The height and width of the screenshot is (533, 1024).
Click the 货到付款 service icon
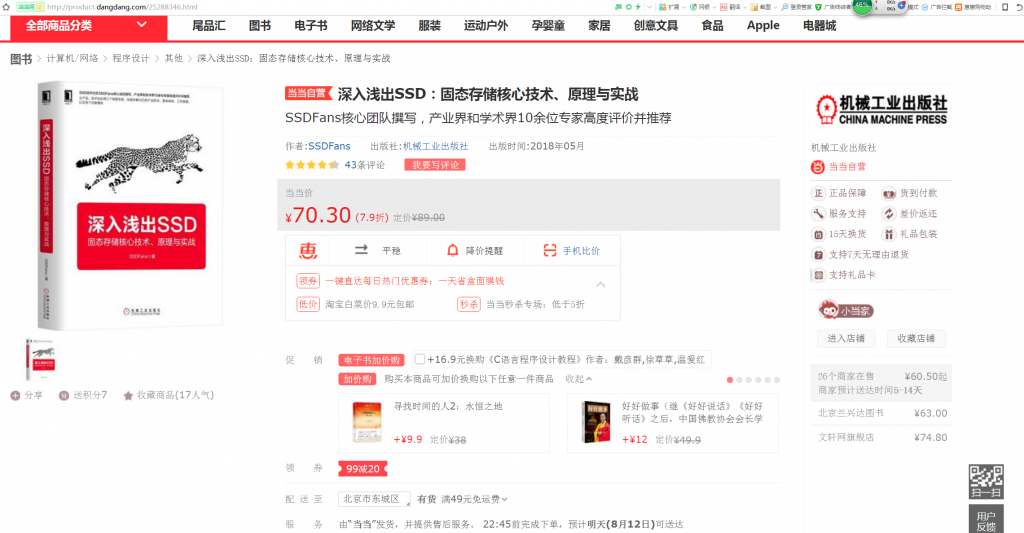coord(889,193)
